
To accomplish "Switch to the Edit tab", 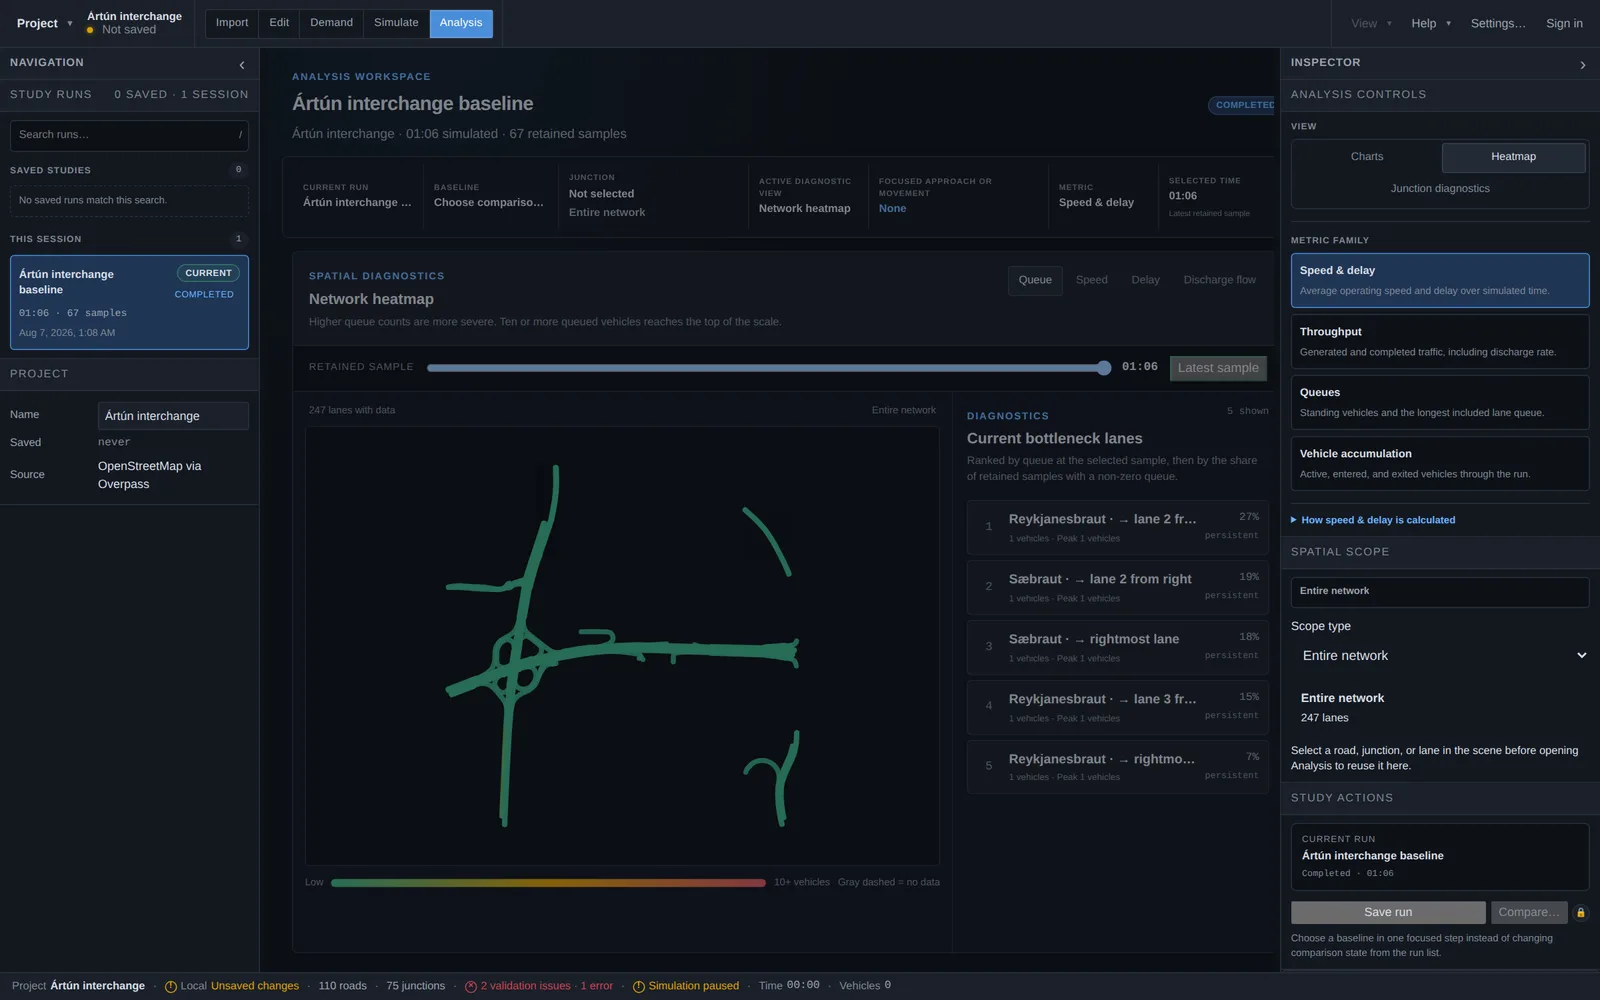I will point(279,23).
